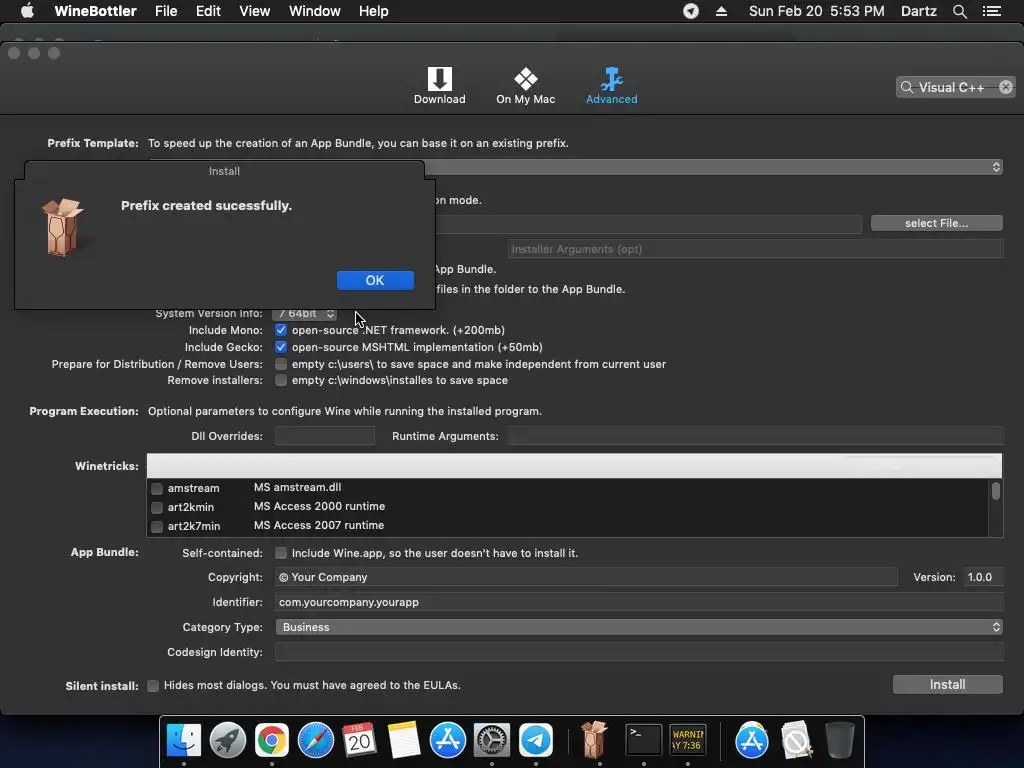Click the Dll Overrides input field

click(325, 436)
